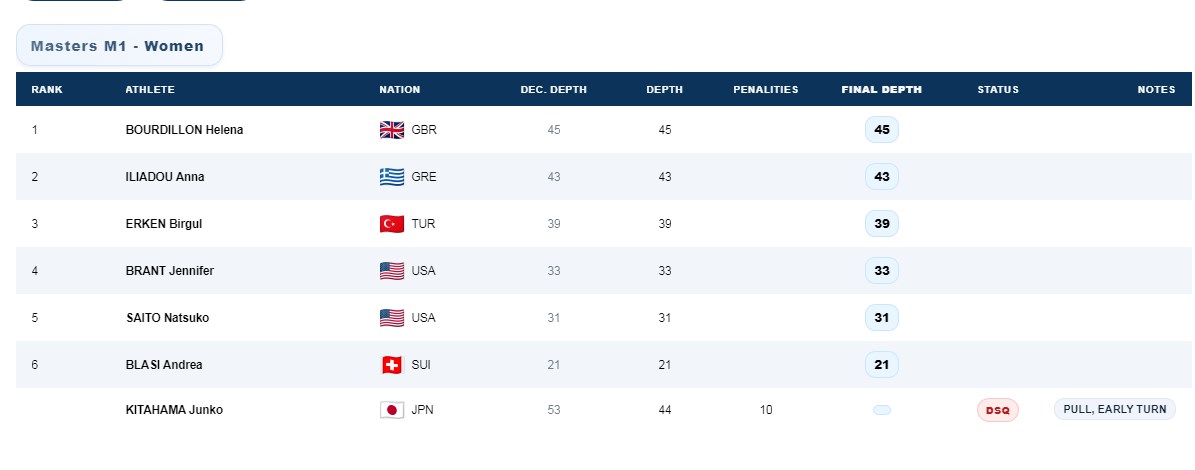Click the Turkey flag icon
This screenshot has height=470, width=1195.
(x=392, y=224)
